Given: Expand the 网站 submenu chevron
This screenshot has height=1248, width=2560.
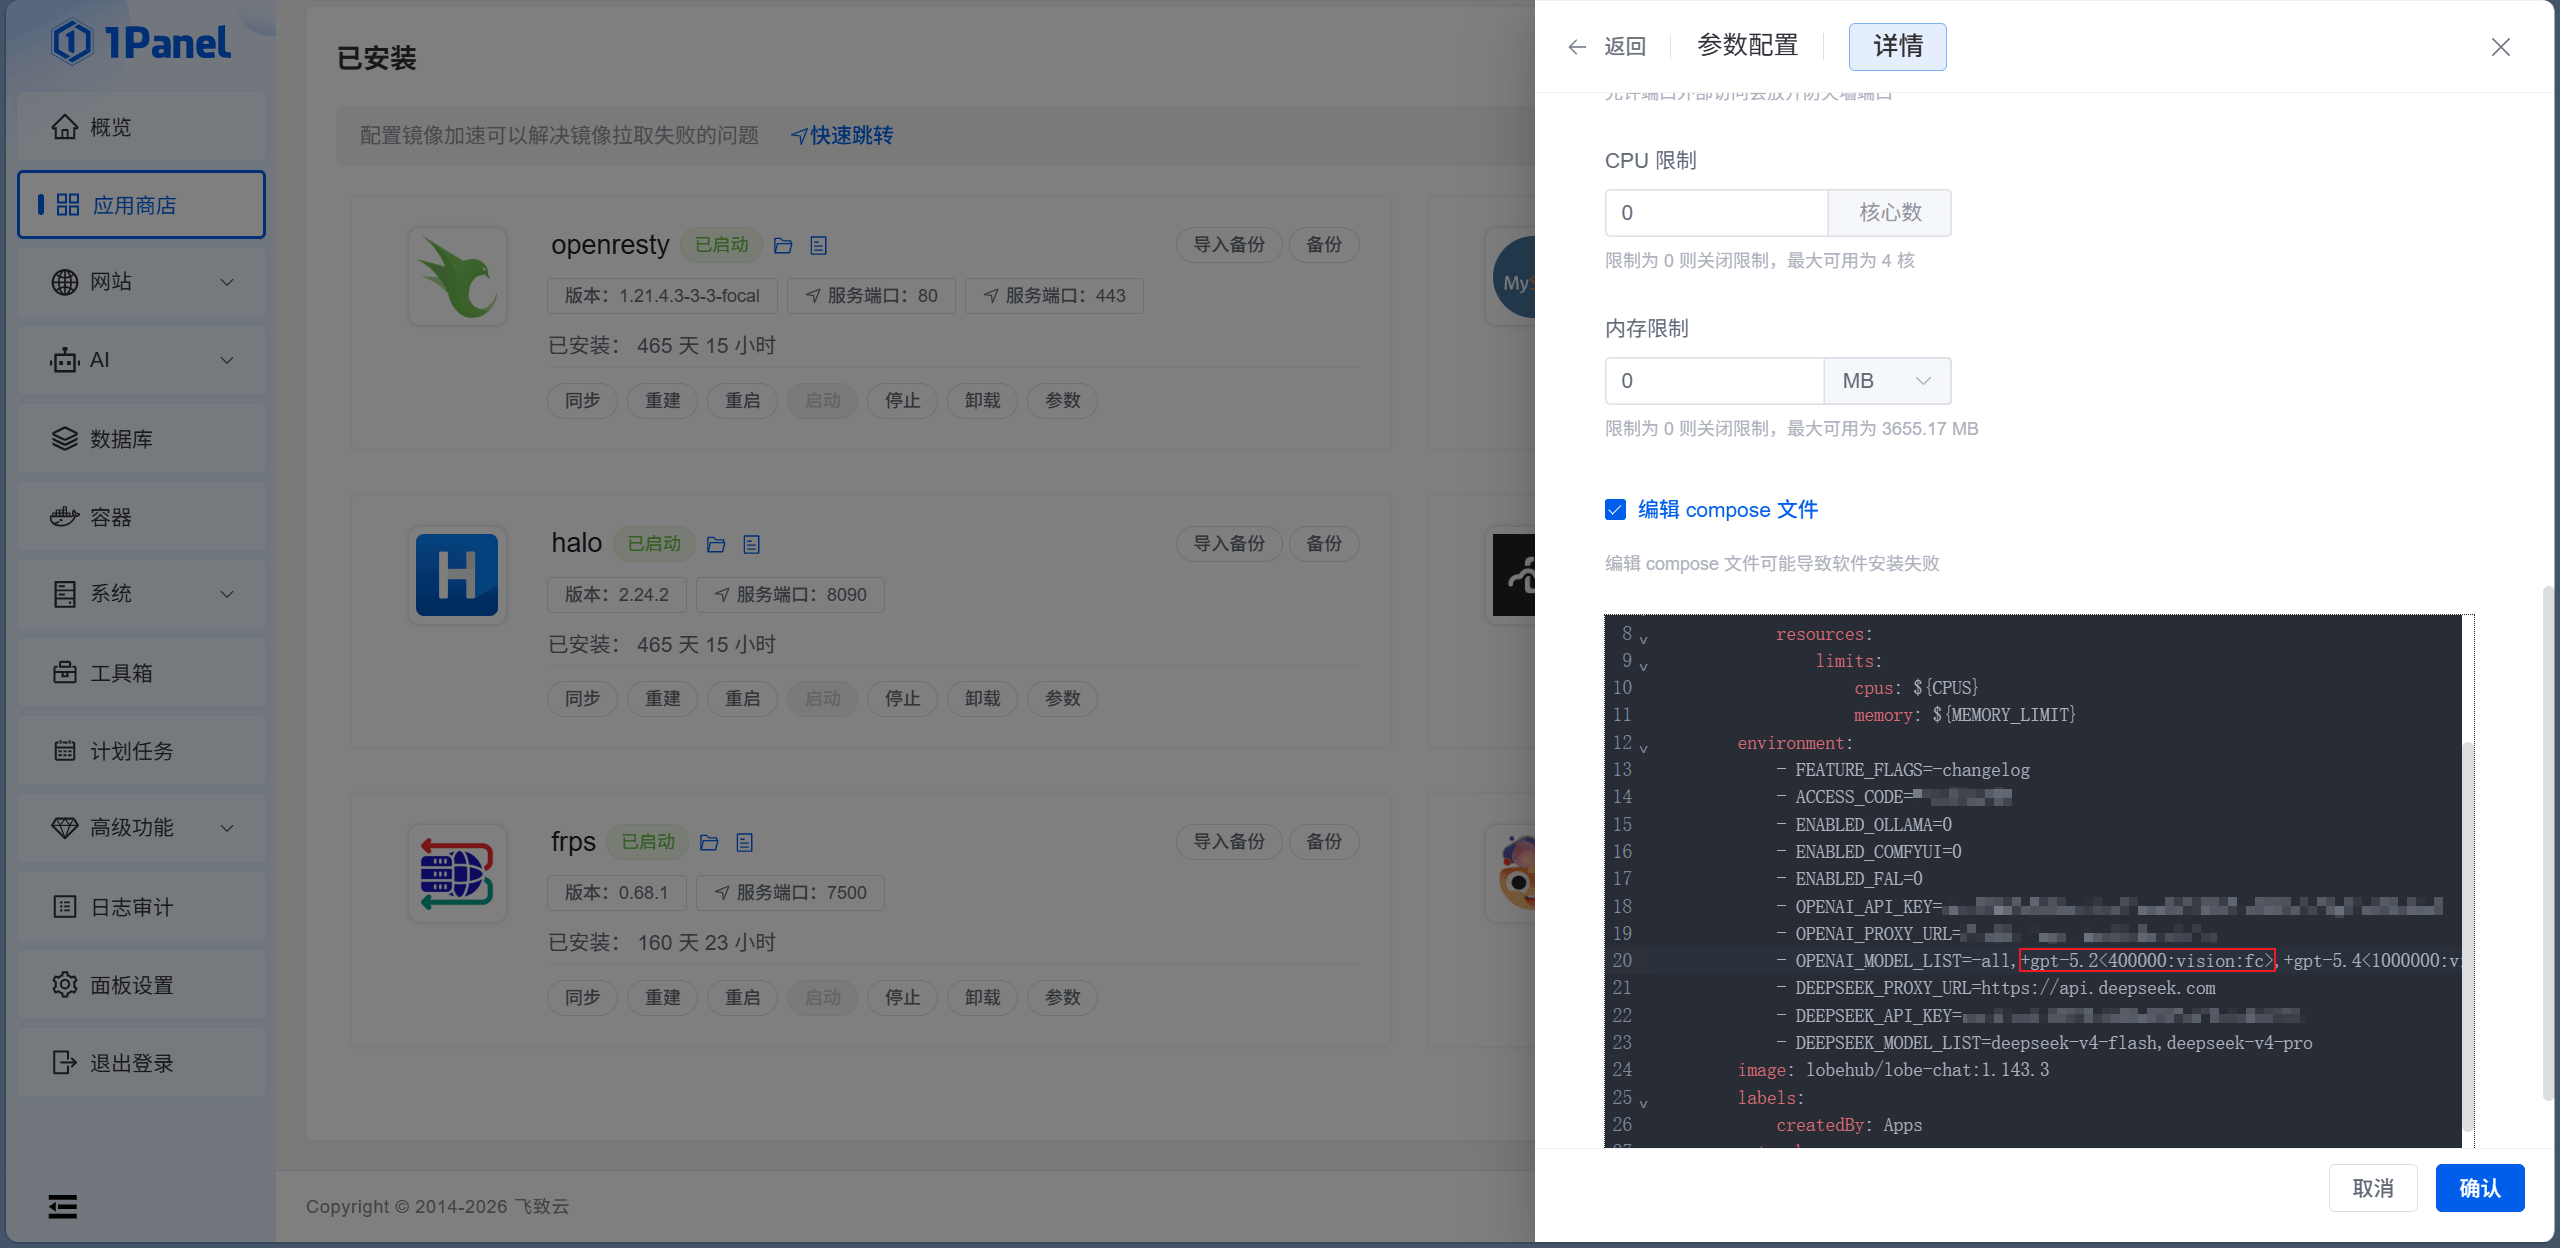Looking at the screenshot, I should pos(227,282).
